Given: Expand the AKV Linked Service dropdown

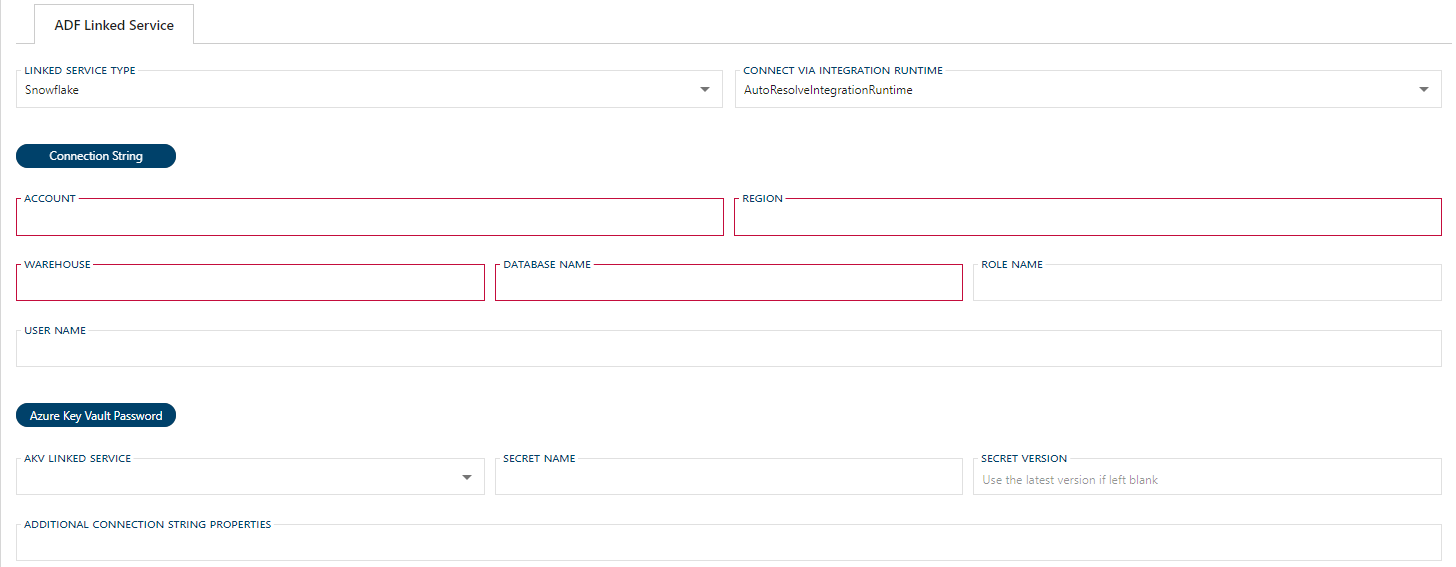Looking at the screenshot, I should tap(250, 477).
